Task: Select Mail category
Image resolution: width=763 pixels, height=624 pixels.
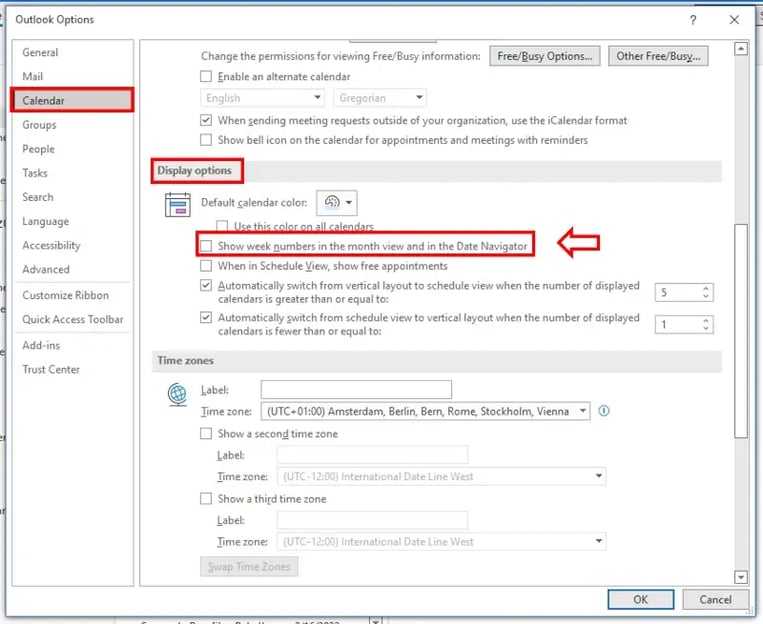Action: point(73,76)
